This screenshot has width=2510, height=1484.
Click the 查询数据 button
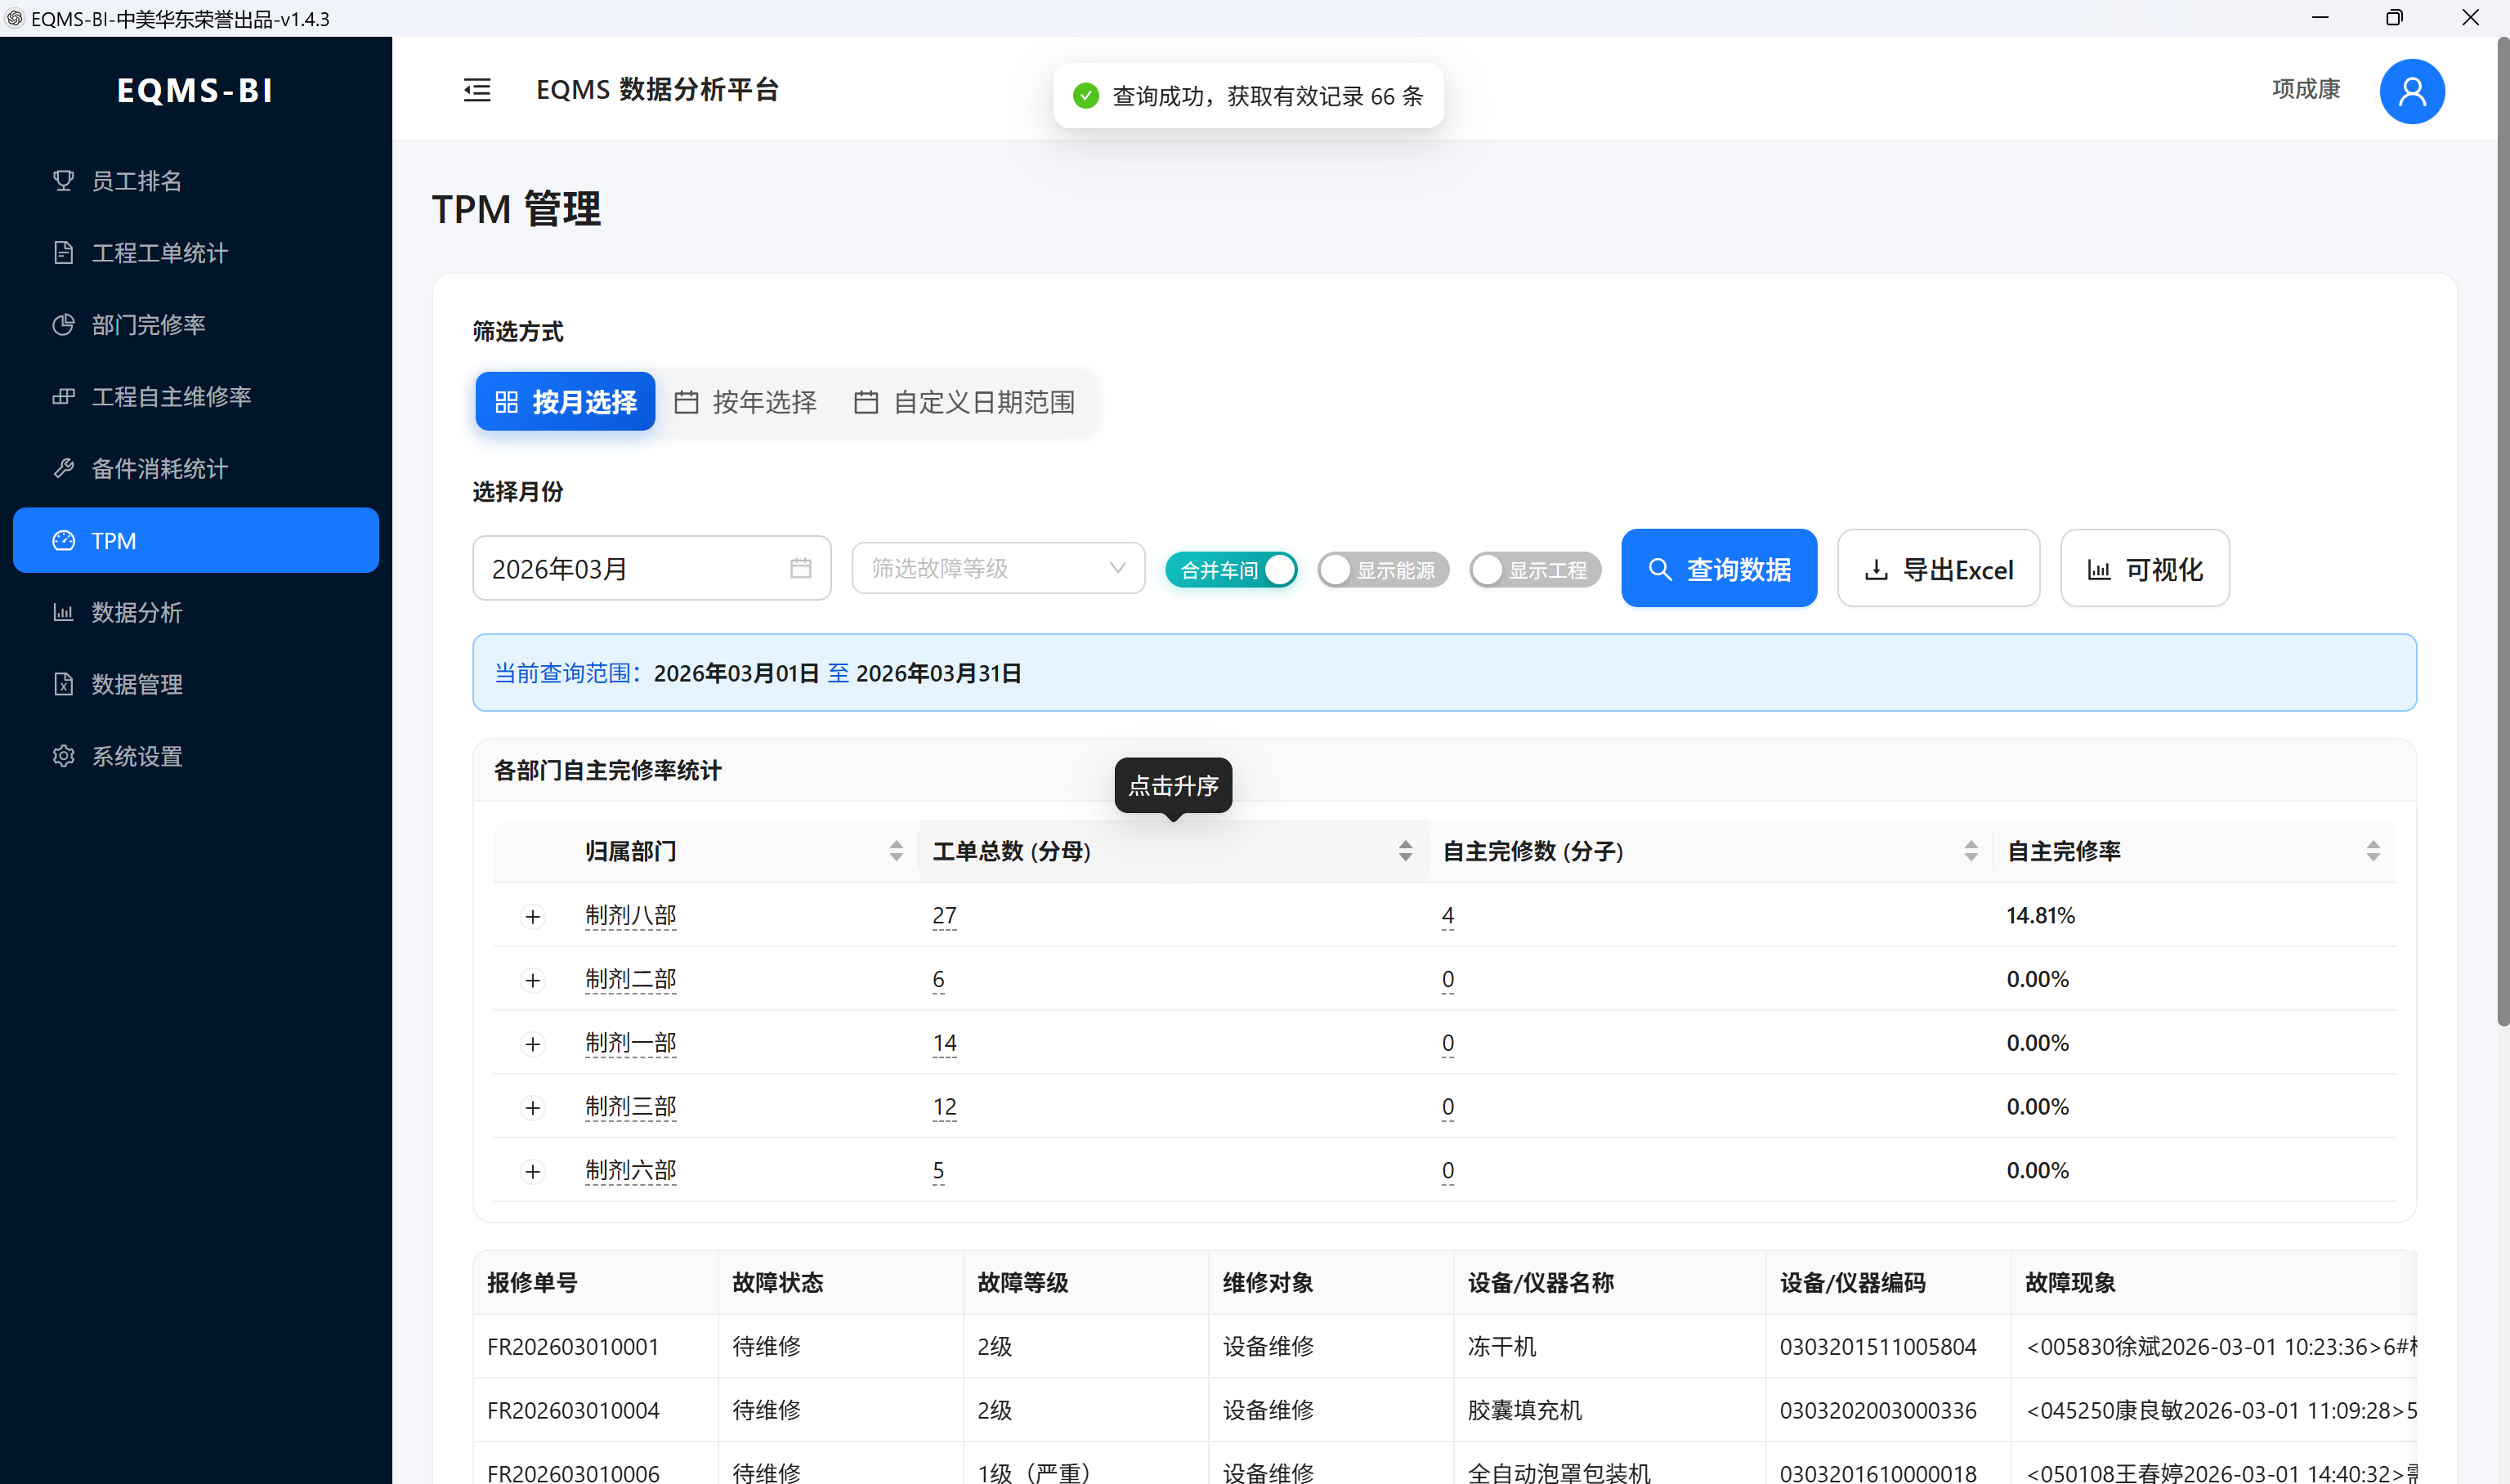[1719, 568]
